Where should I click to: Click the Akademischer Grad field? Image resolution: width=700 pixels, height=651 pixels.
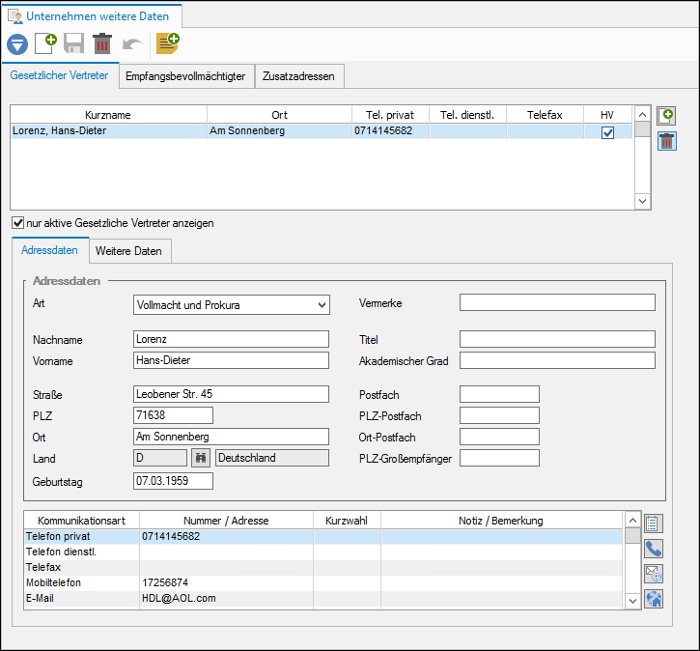tap(558, 360)
